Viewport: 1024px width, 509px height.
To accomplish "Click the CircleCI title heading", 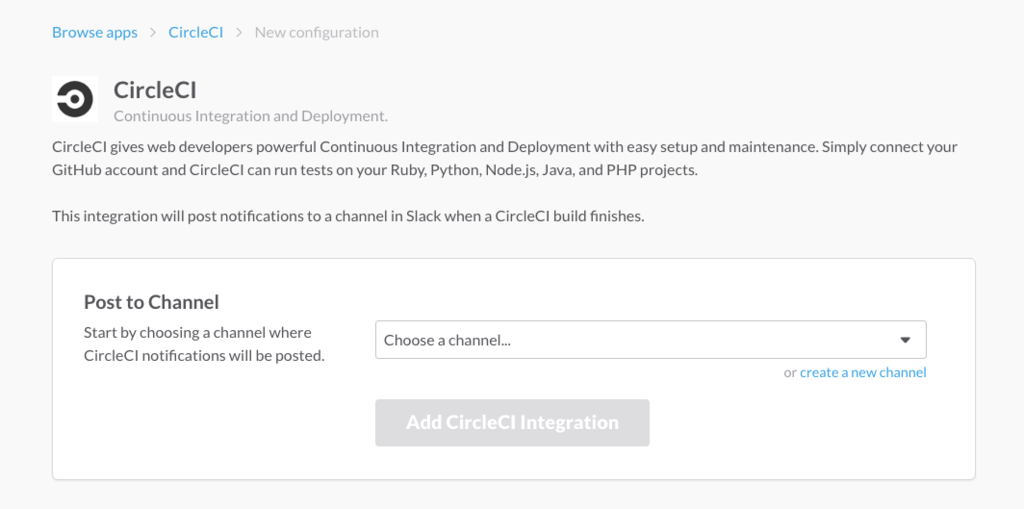I will [x=155, y=90].
